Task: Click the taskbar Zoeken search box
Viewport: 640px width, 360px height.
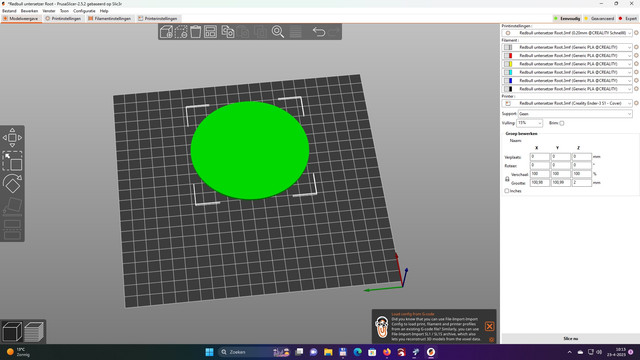Action: (x=255, y=352)
